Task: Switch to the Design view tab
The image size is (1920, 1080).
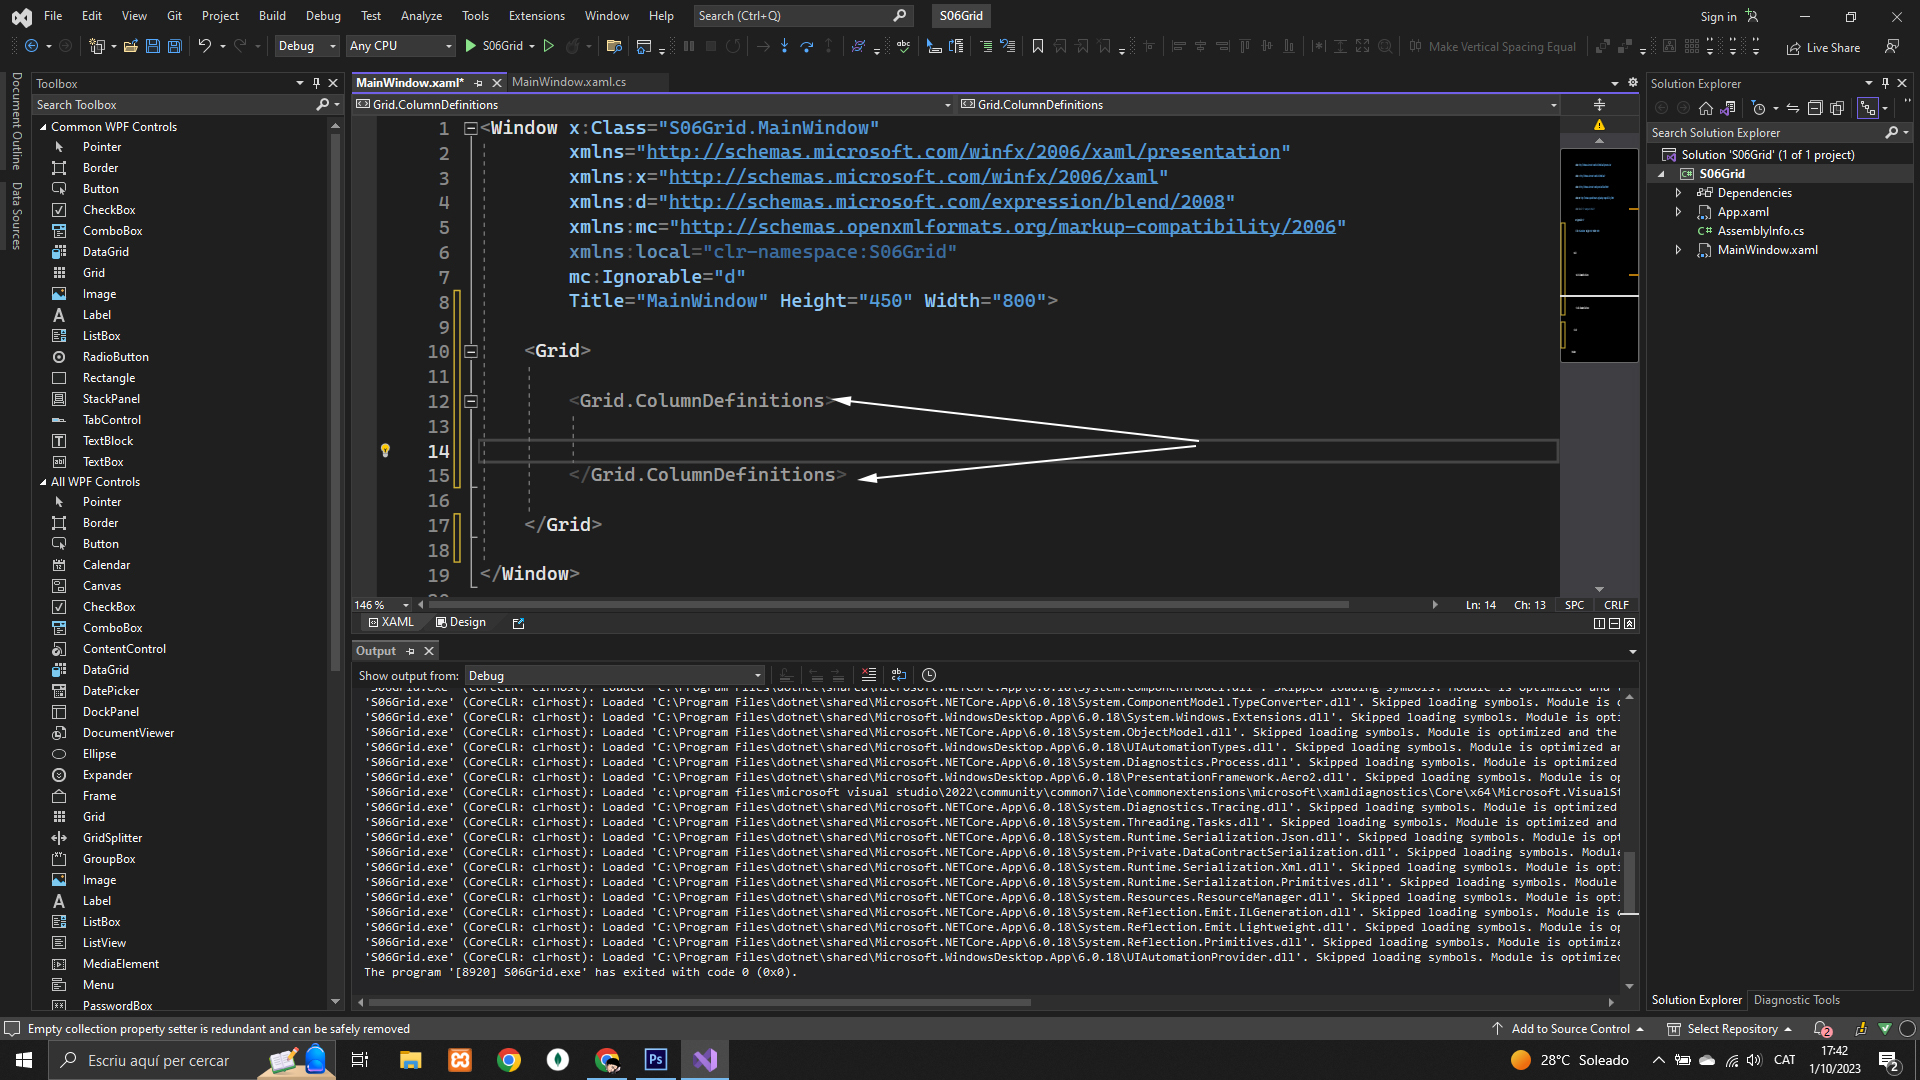Action: pyautogui.click(x=461, y=622)
